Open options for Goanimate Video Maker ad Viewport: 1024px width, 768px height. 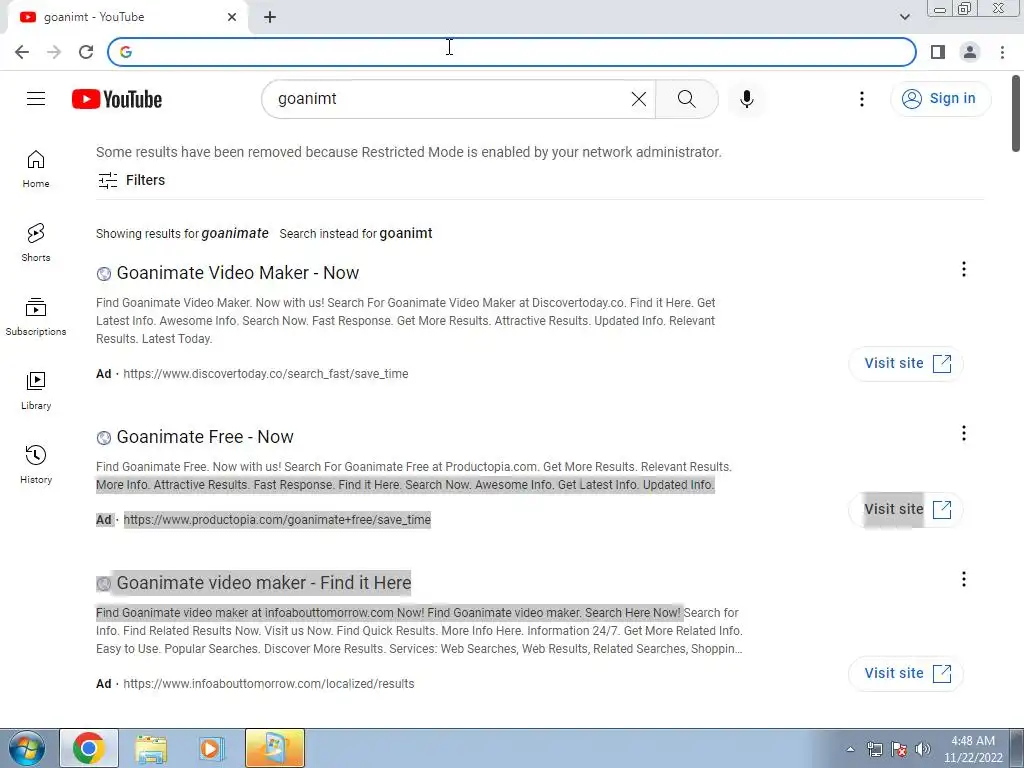[x=963, y=269]
